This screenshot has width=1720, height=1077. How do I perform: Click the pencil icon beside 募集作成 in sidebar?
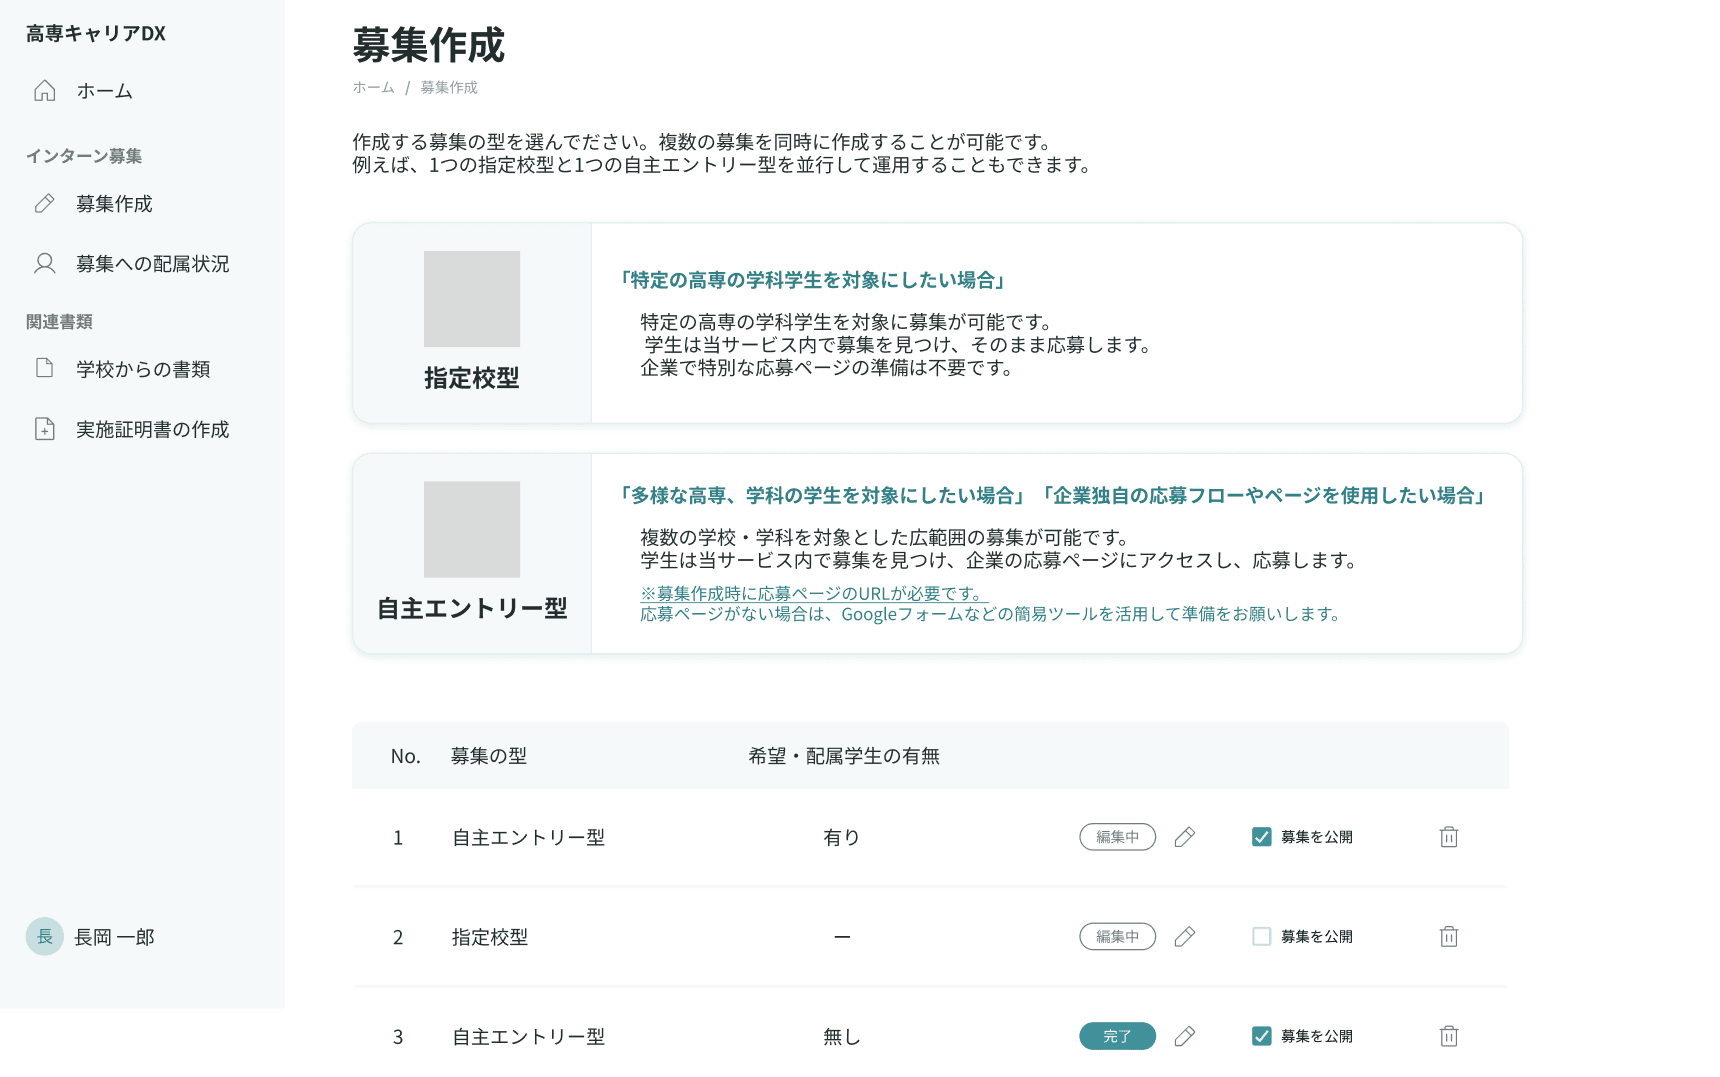(x=45, y=204)
